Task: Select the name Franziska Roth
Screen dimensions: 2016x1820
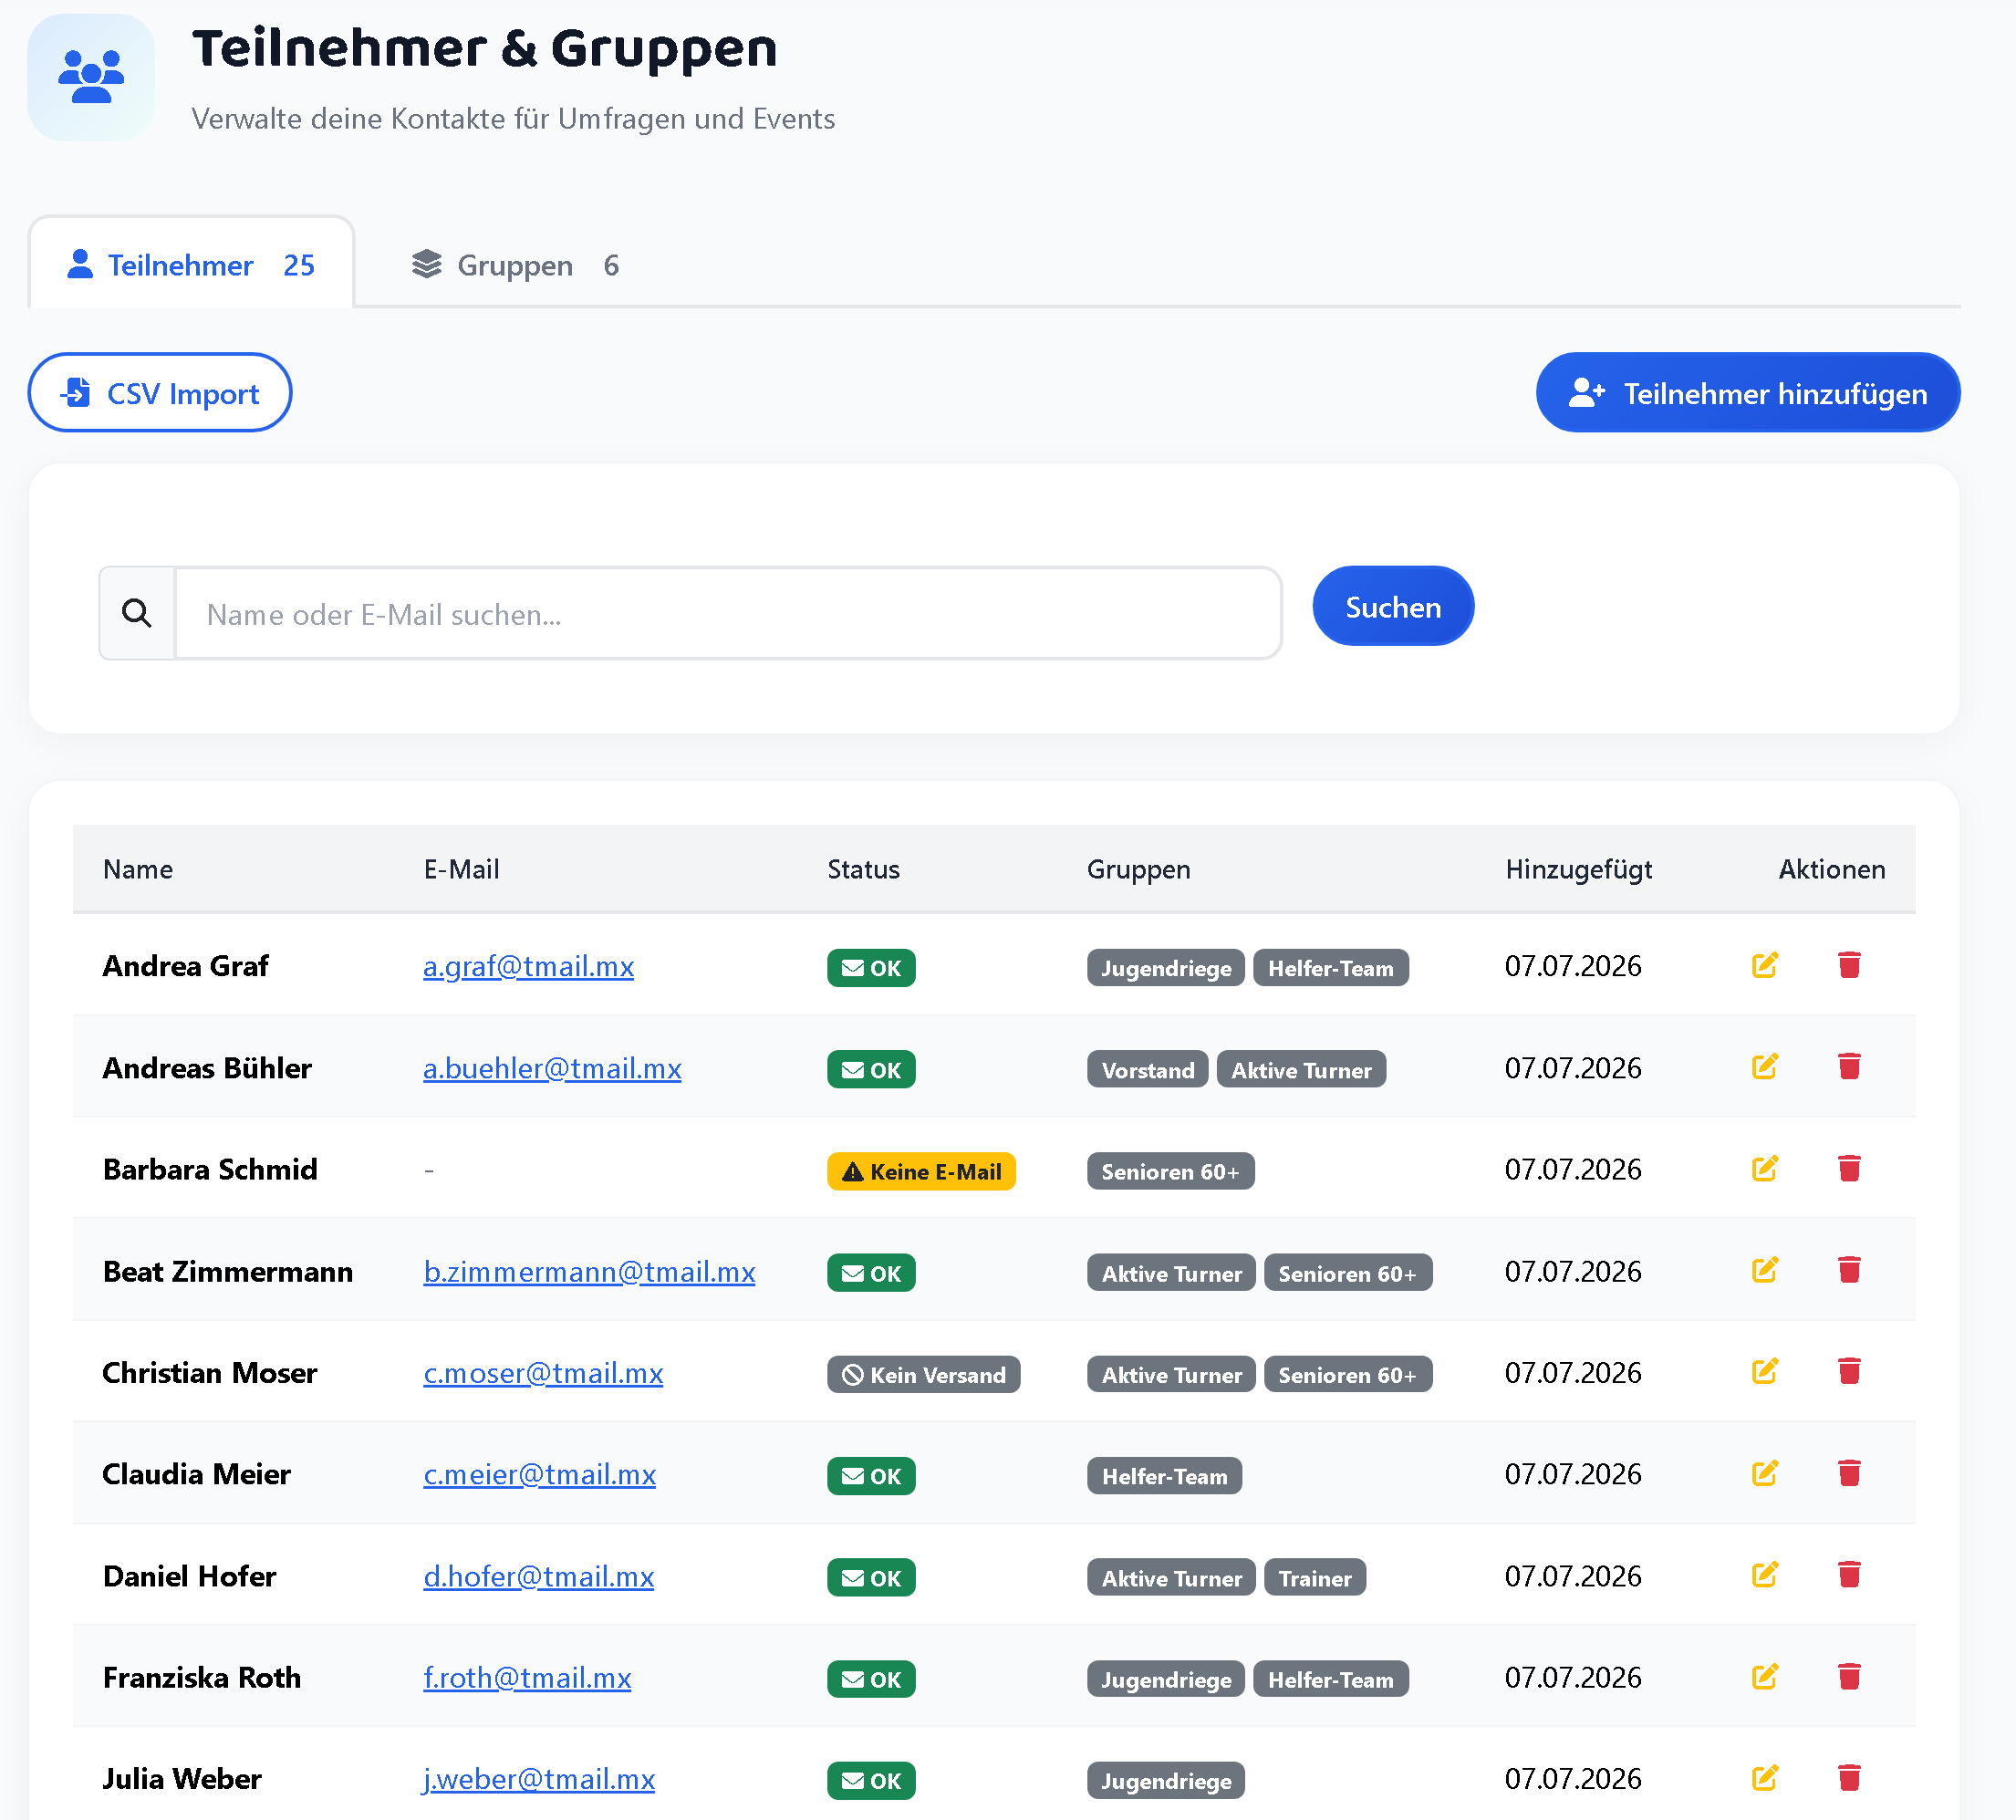Action: click(201, 1677)
